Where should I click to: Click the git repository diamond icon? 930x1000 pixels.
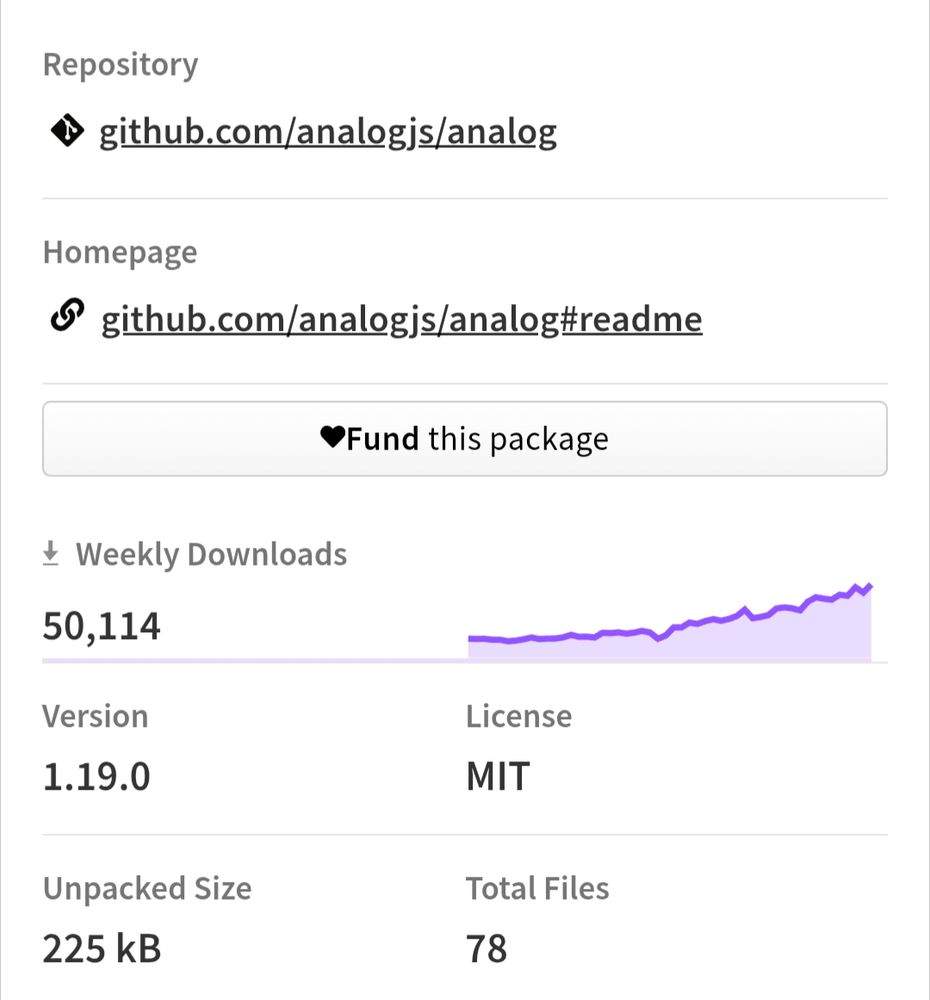(67, 131)
